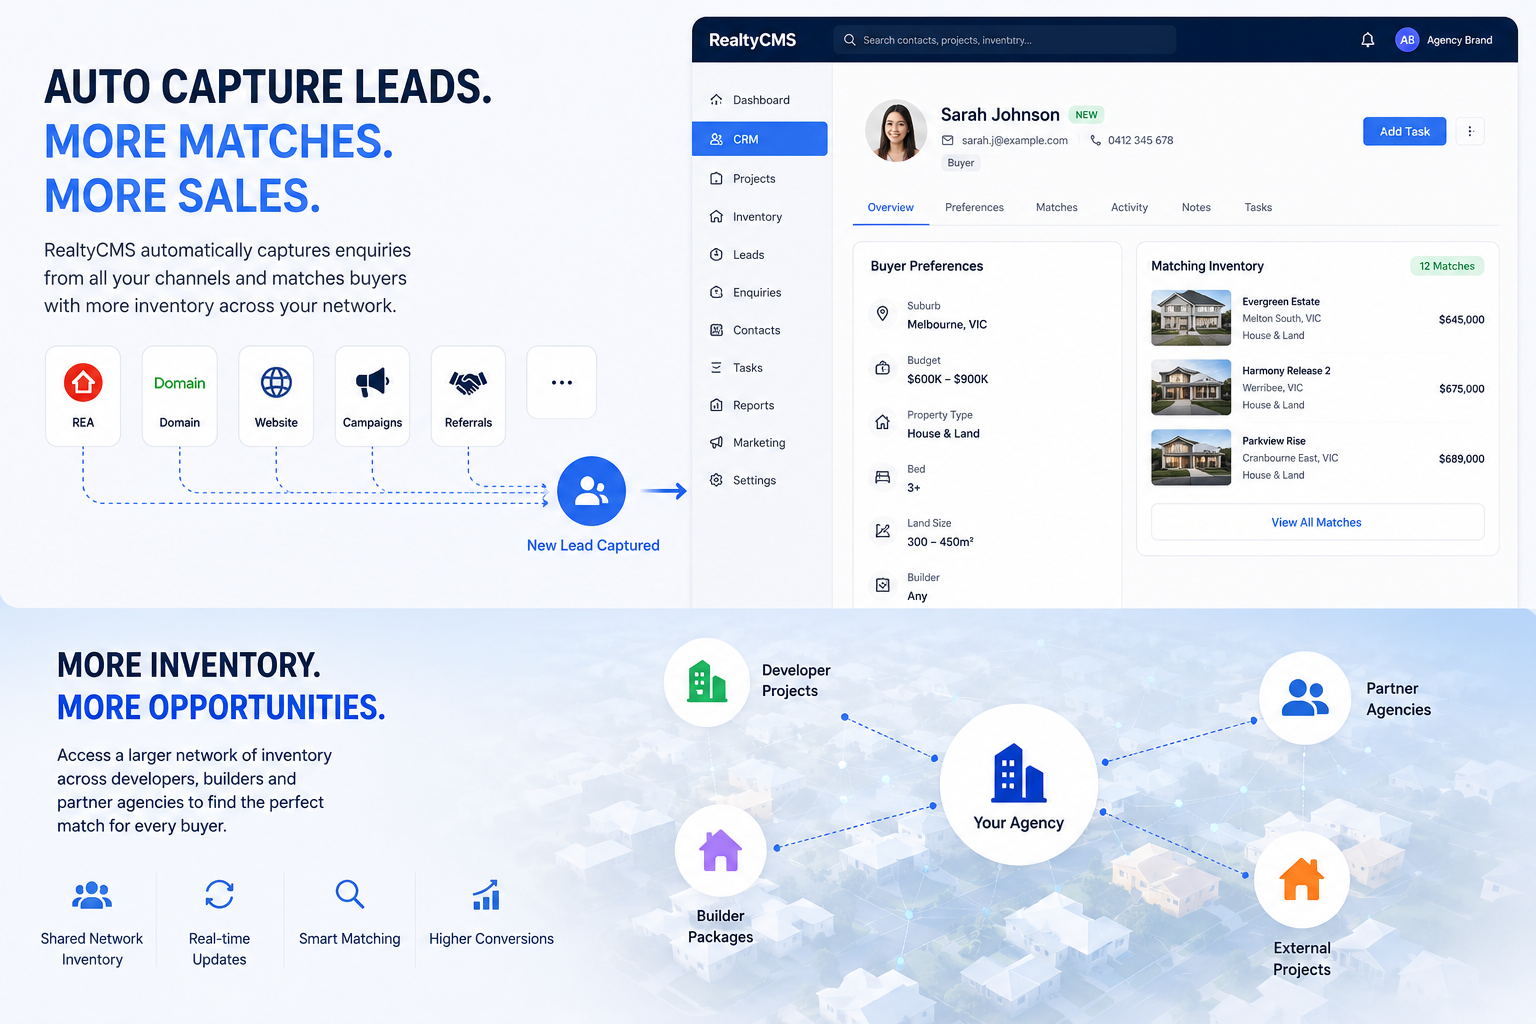Click View All Matches
Image resolution: width=1536 pixels, height=1024 pixels.
point(1317,522)
